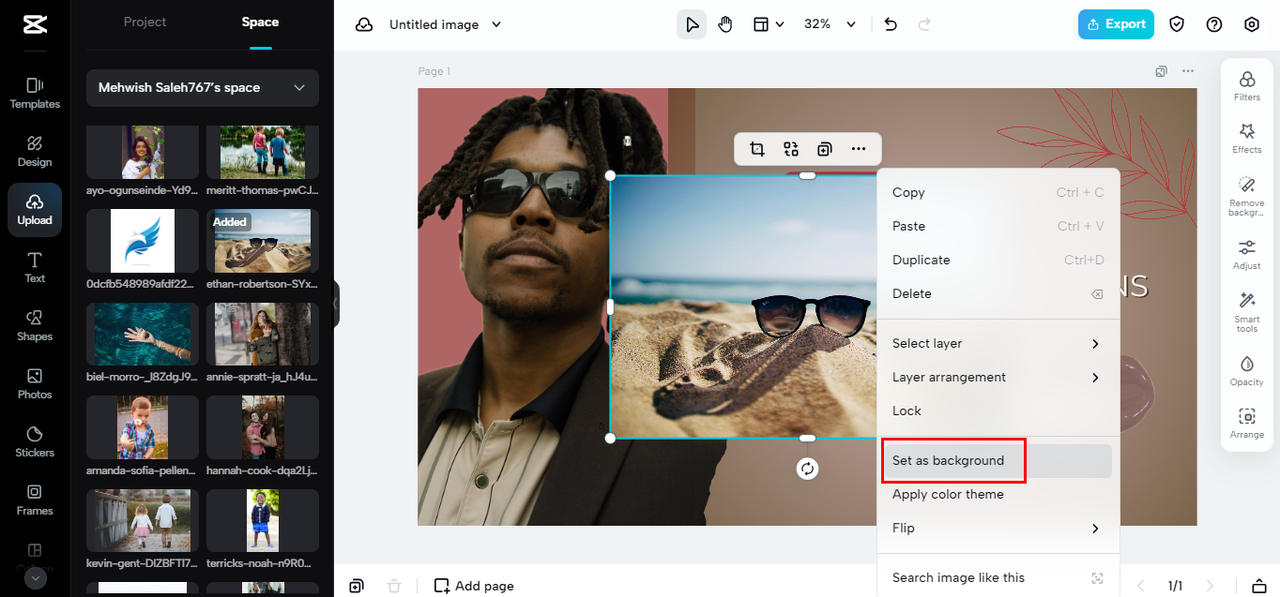Click the Undo arrow
This screenshot has width=1280, height=597.
pos(890,24)
